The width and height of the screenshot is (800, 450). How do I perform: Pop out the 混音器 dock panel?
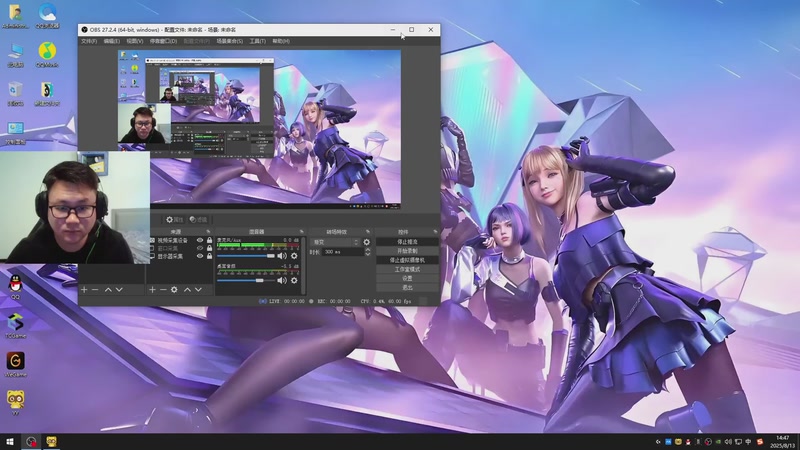302,232
